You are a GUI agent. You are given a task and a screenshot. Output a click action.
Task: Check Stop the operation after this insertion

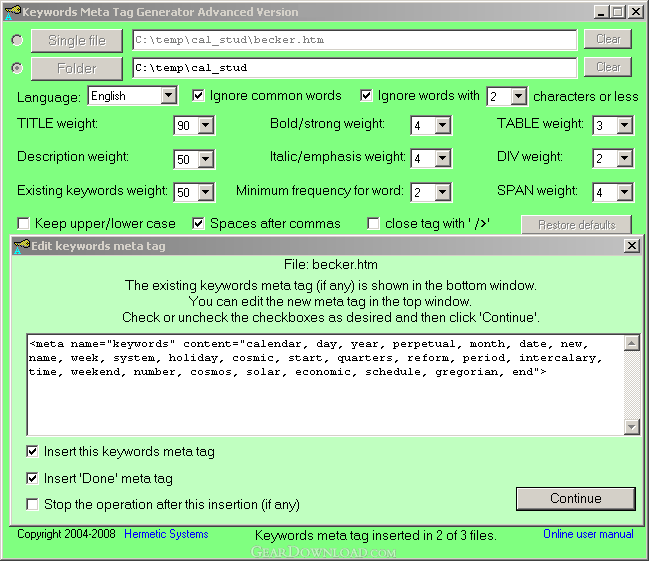32,505
